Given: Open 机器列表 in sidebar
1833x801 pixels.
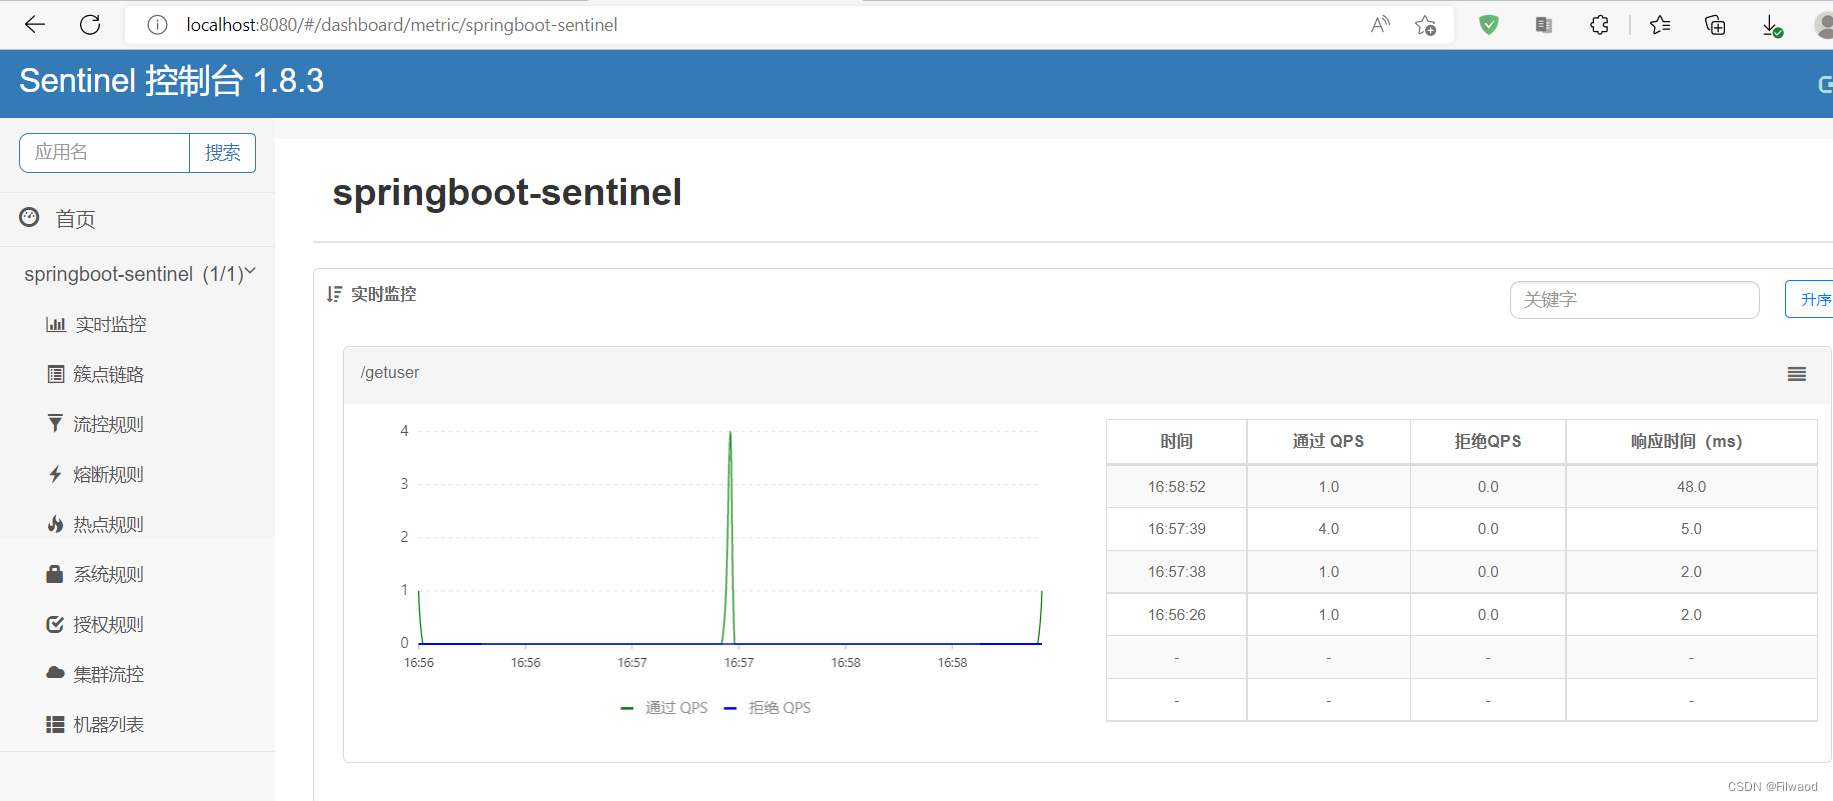Looking at the screenshot, I should coord(109,724).
